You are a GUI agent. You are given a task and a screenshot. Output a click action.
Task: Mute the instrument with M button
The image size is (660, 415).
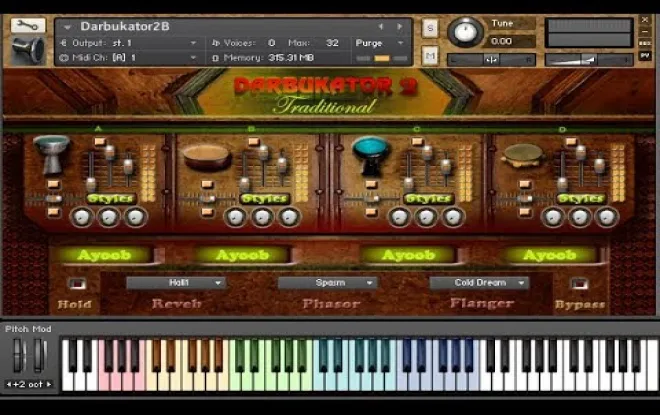click(x=430, y=56)
